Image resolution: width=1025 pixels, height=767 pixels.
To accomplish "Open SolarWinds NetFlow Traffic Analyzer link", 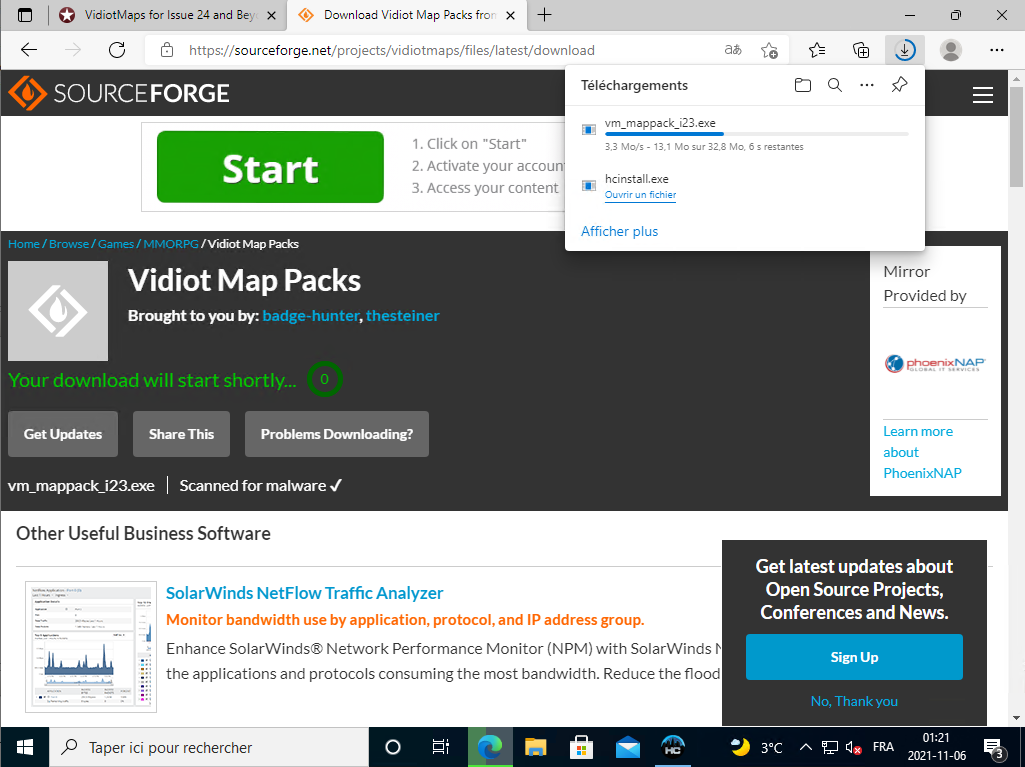I will (x=305, y=593).
